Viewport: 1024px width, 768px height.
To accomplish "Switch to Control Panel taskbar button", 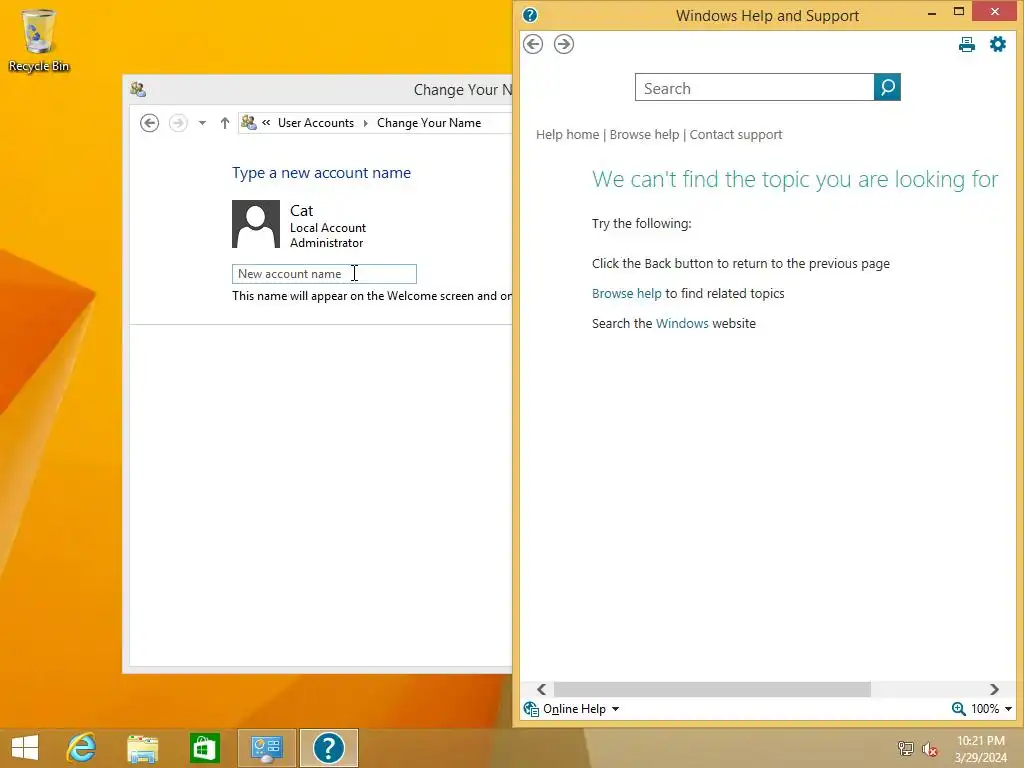I will [x=266, y=748].
